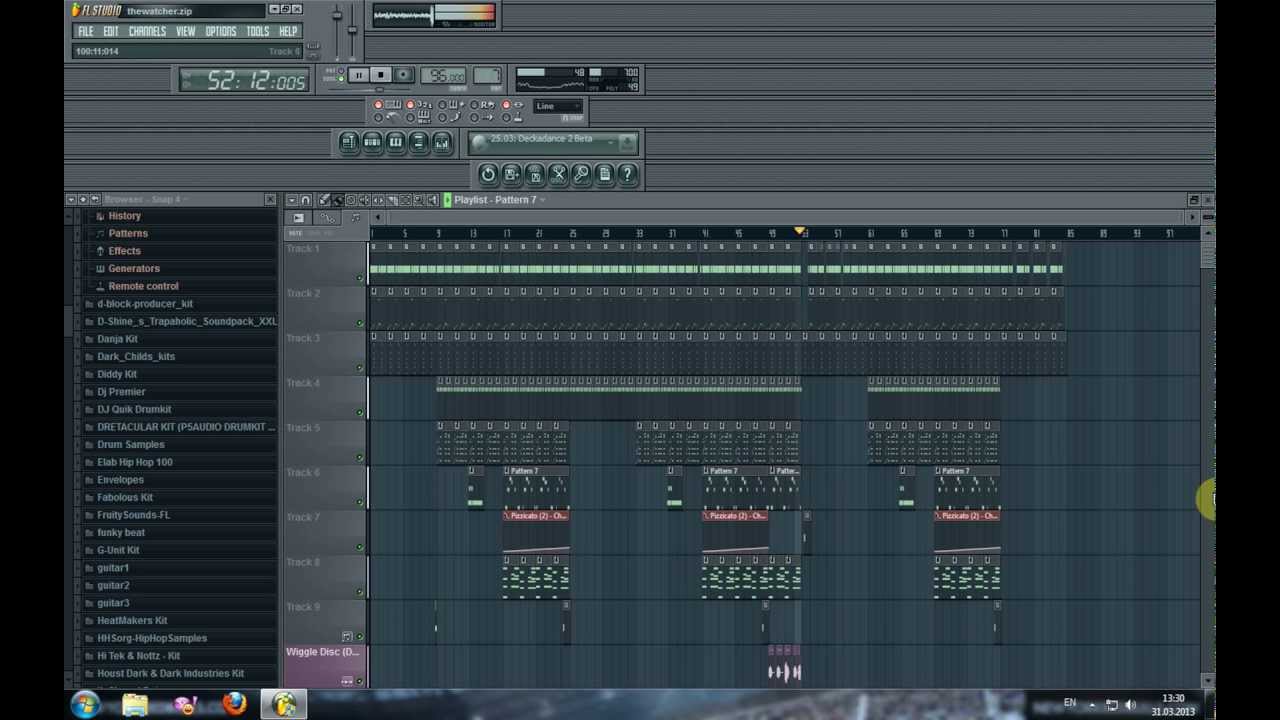
Task: Open the Drum Samples folder
Action: click(130, 444)
